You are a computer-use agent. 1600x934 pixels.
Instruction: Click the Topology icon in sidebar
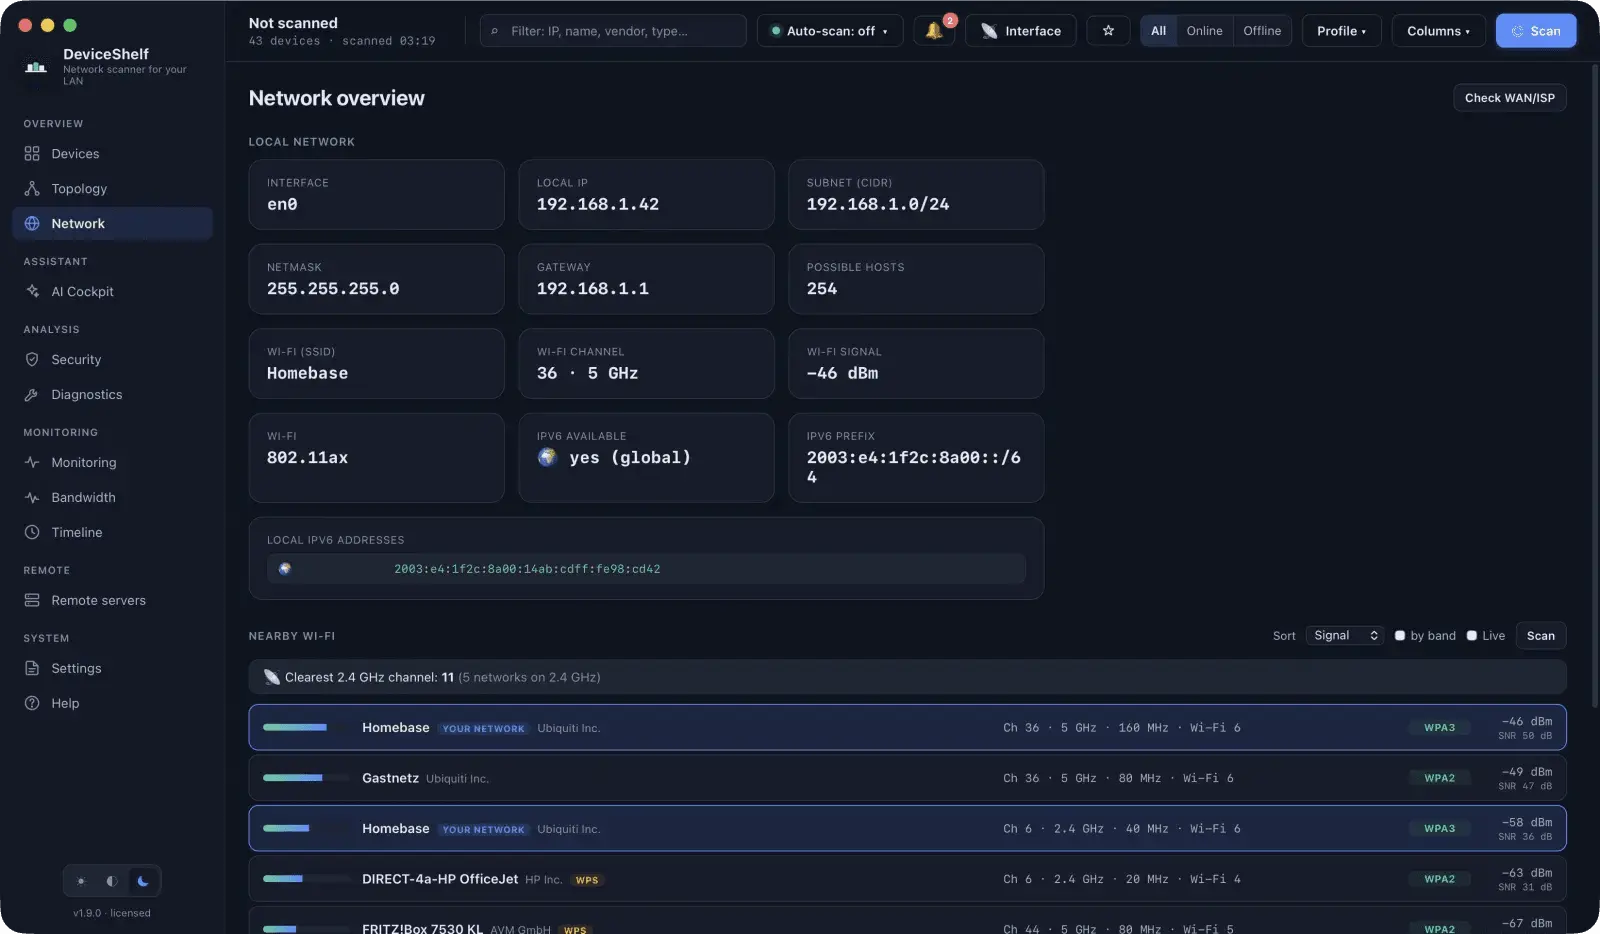tap(32, 189)
